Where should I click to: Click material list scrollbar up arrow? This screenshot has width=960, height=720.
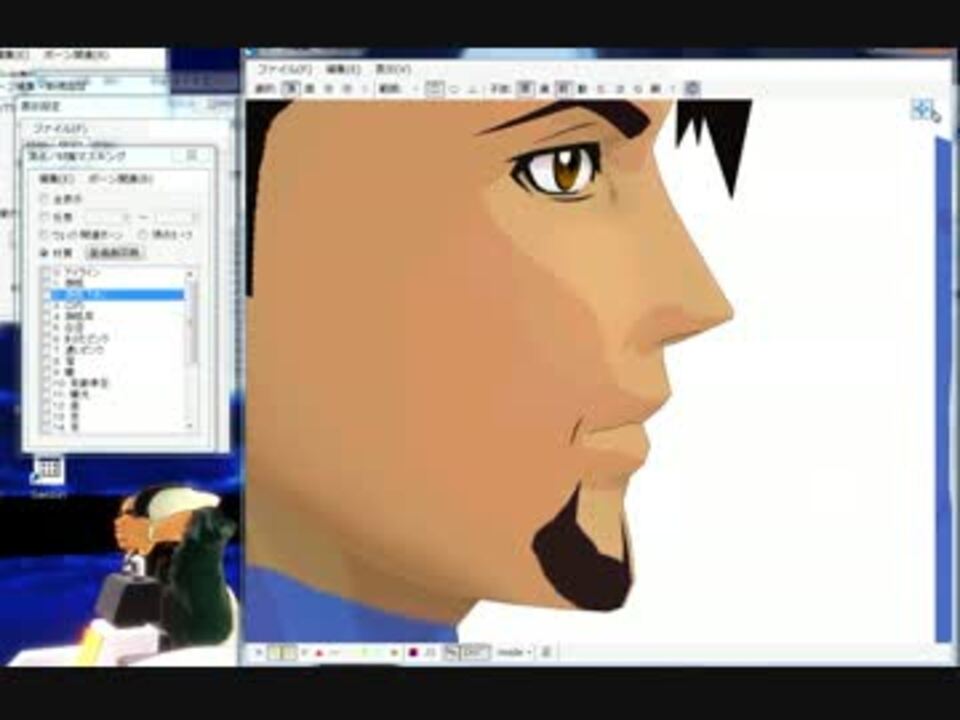[x=190, y=274]
